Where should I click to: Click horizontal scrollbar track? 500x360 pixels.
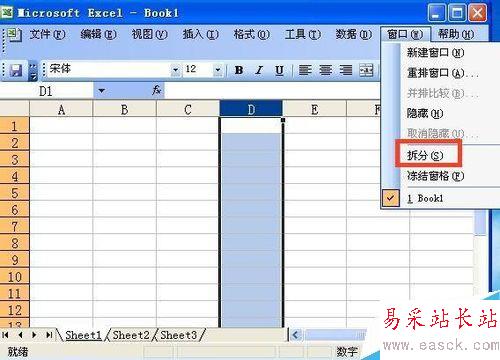[x=336, y=335]
